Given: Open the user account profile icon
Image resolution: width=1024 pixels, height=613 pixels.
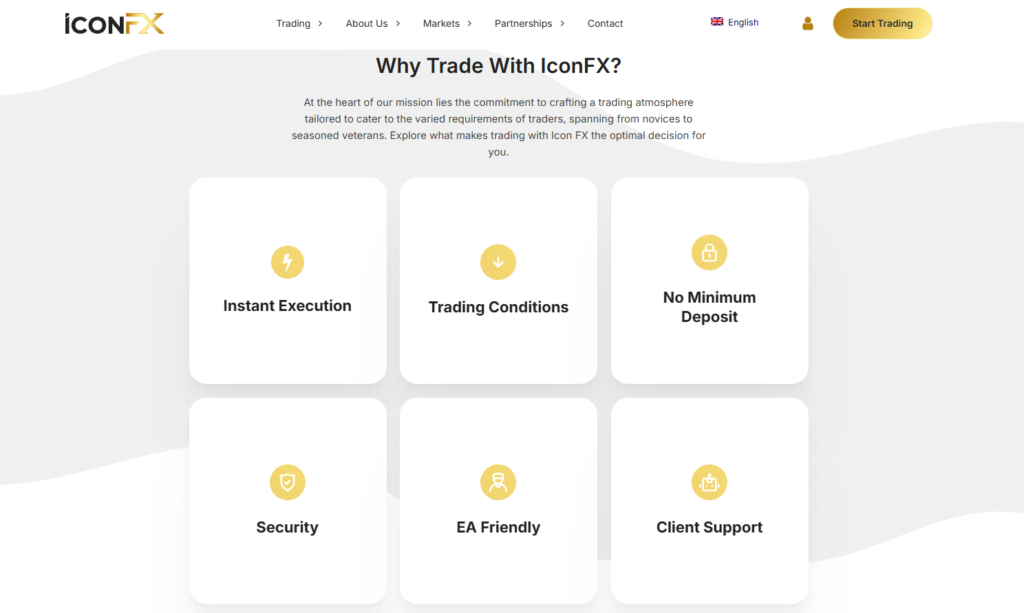Looking at the screenshot, I should point(808,23).
